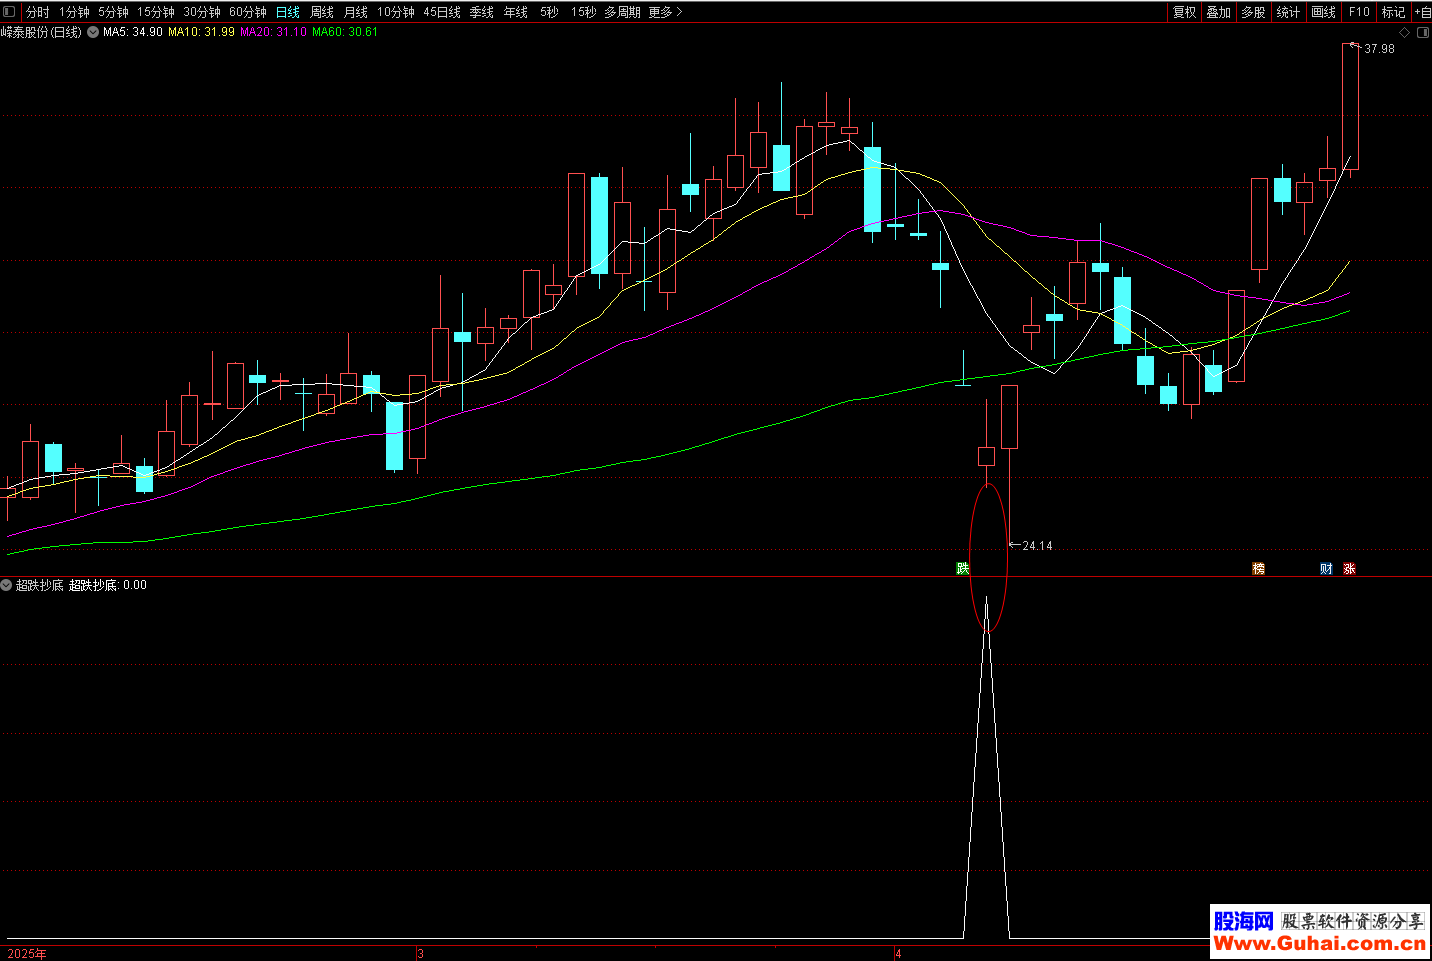Screen dimensions: 1432x961
Task: Select the 日线 daily chart tab
Action: (288, 12)
